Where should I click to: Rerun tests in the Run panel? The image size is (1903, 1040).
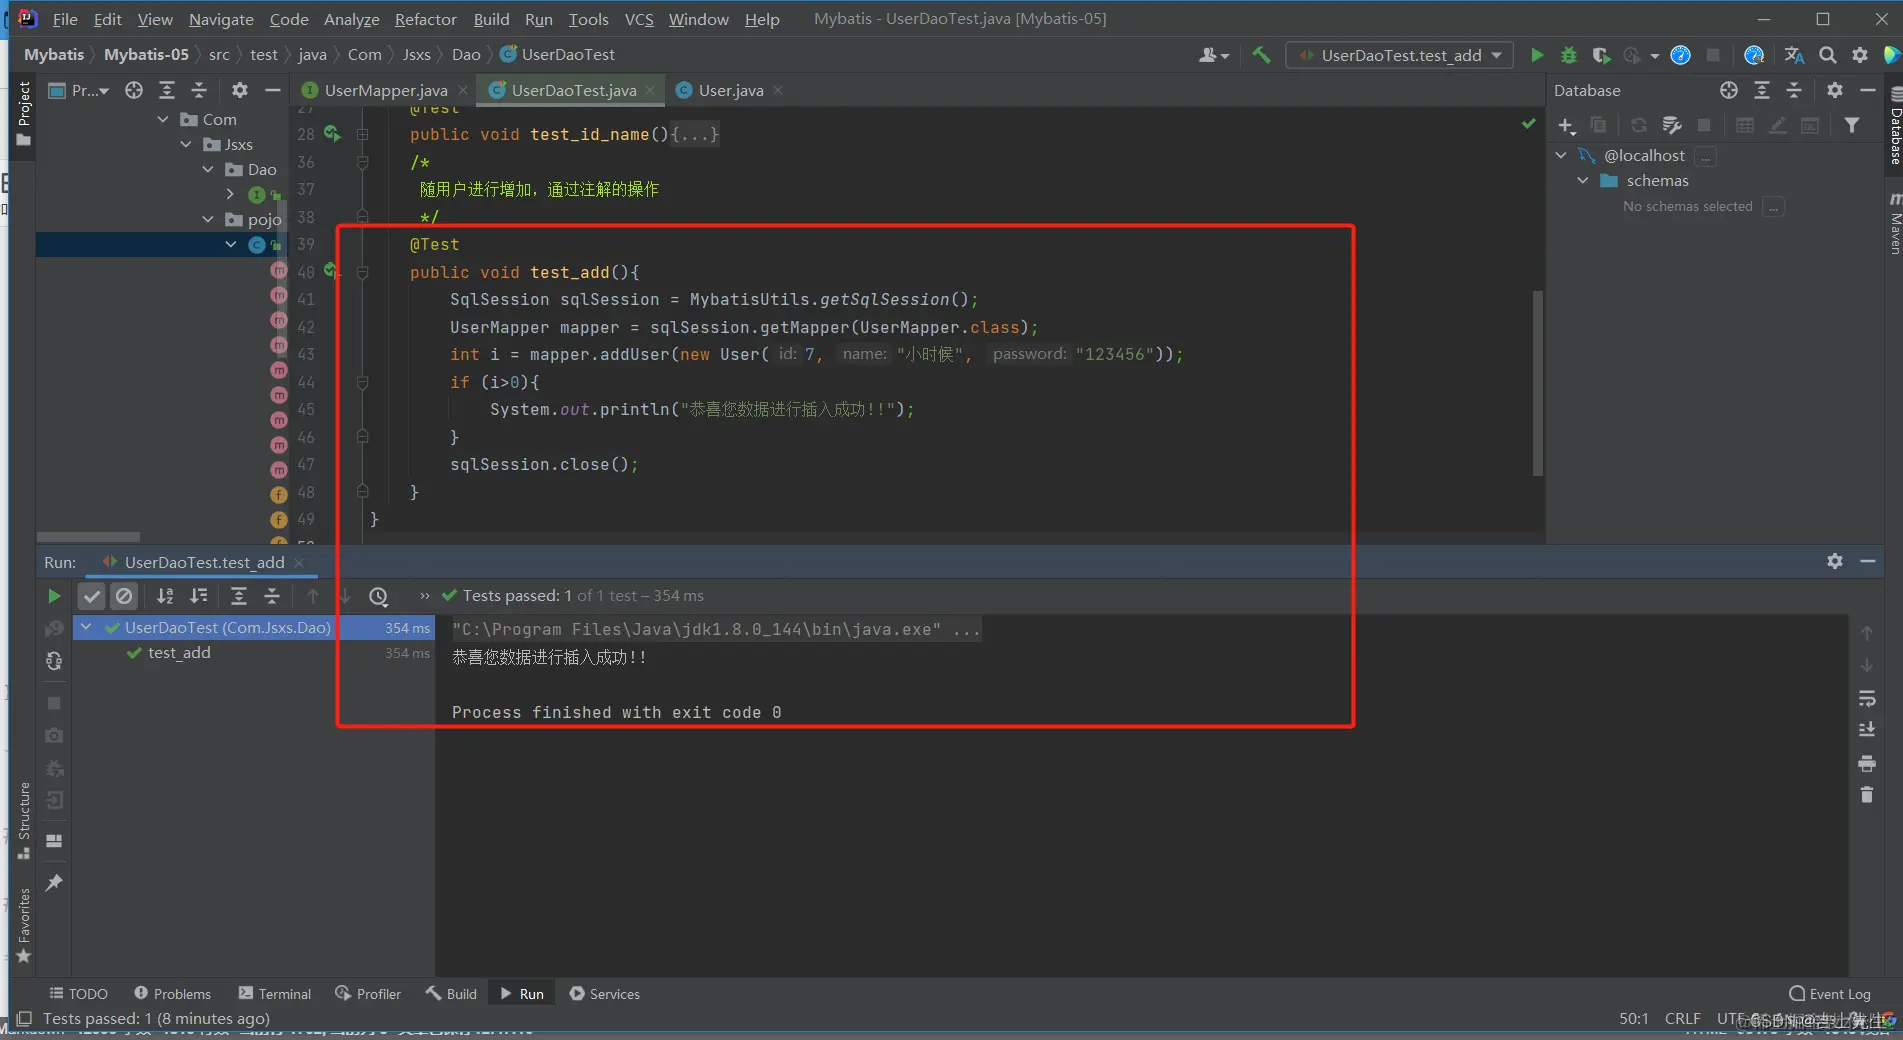(54, 596)
